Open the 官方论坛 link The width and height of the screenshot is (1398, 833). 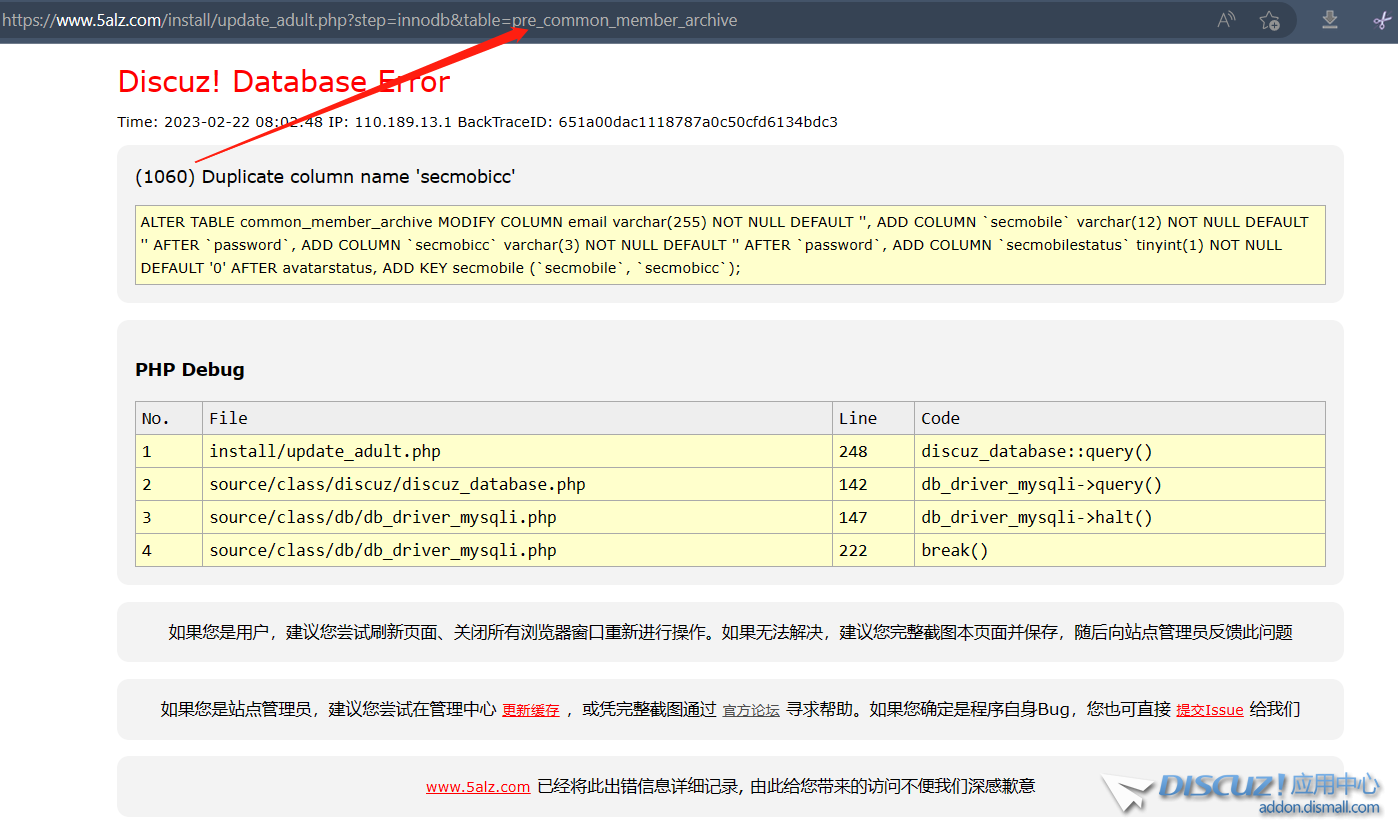tap(751, 710)
